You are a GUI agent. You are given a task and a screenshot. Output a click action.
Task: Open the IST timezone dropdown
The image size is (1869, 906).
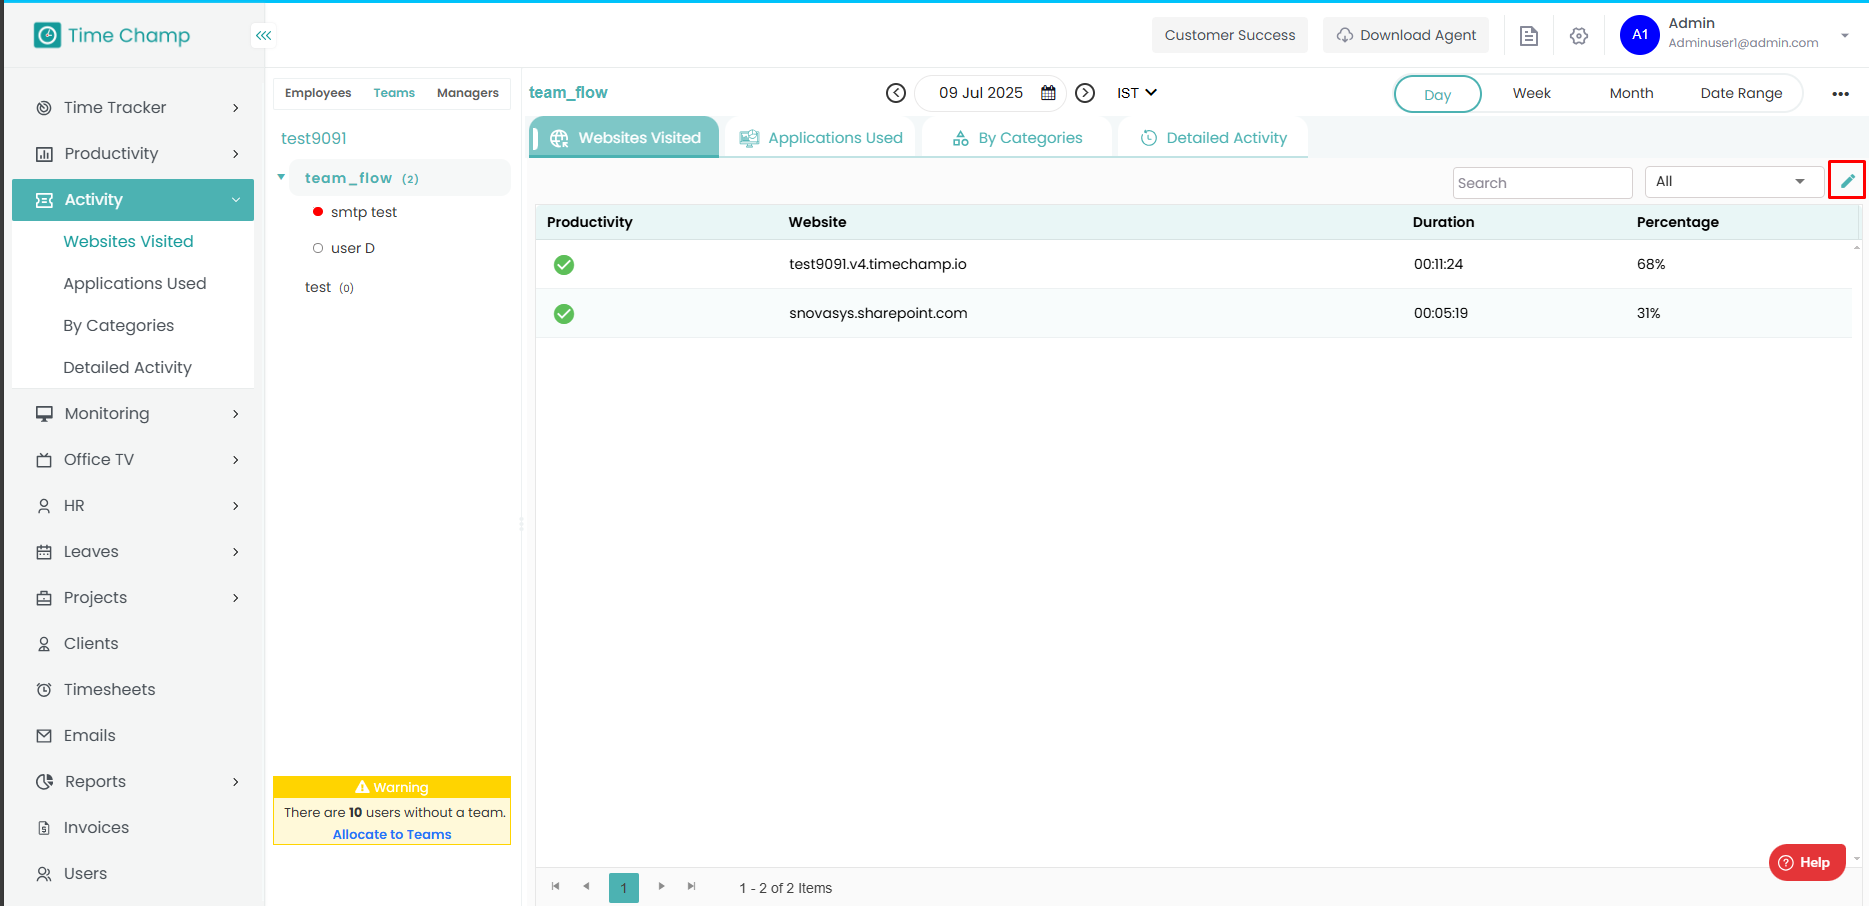point(1137,93)
